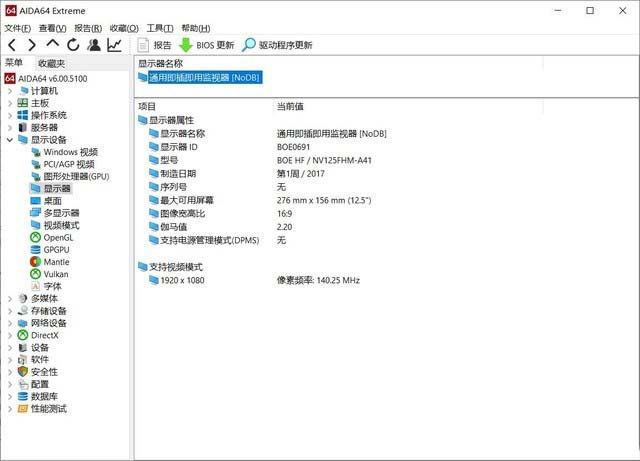Select the 1920 x 1080 video mode row
Image resolution: width=640 pixels, height=461 pixels.
point(177,280)
